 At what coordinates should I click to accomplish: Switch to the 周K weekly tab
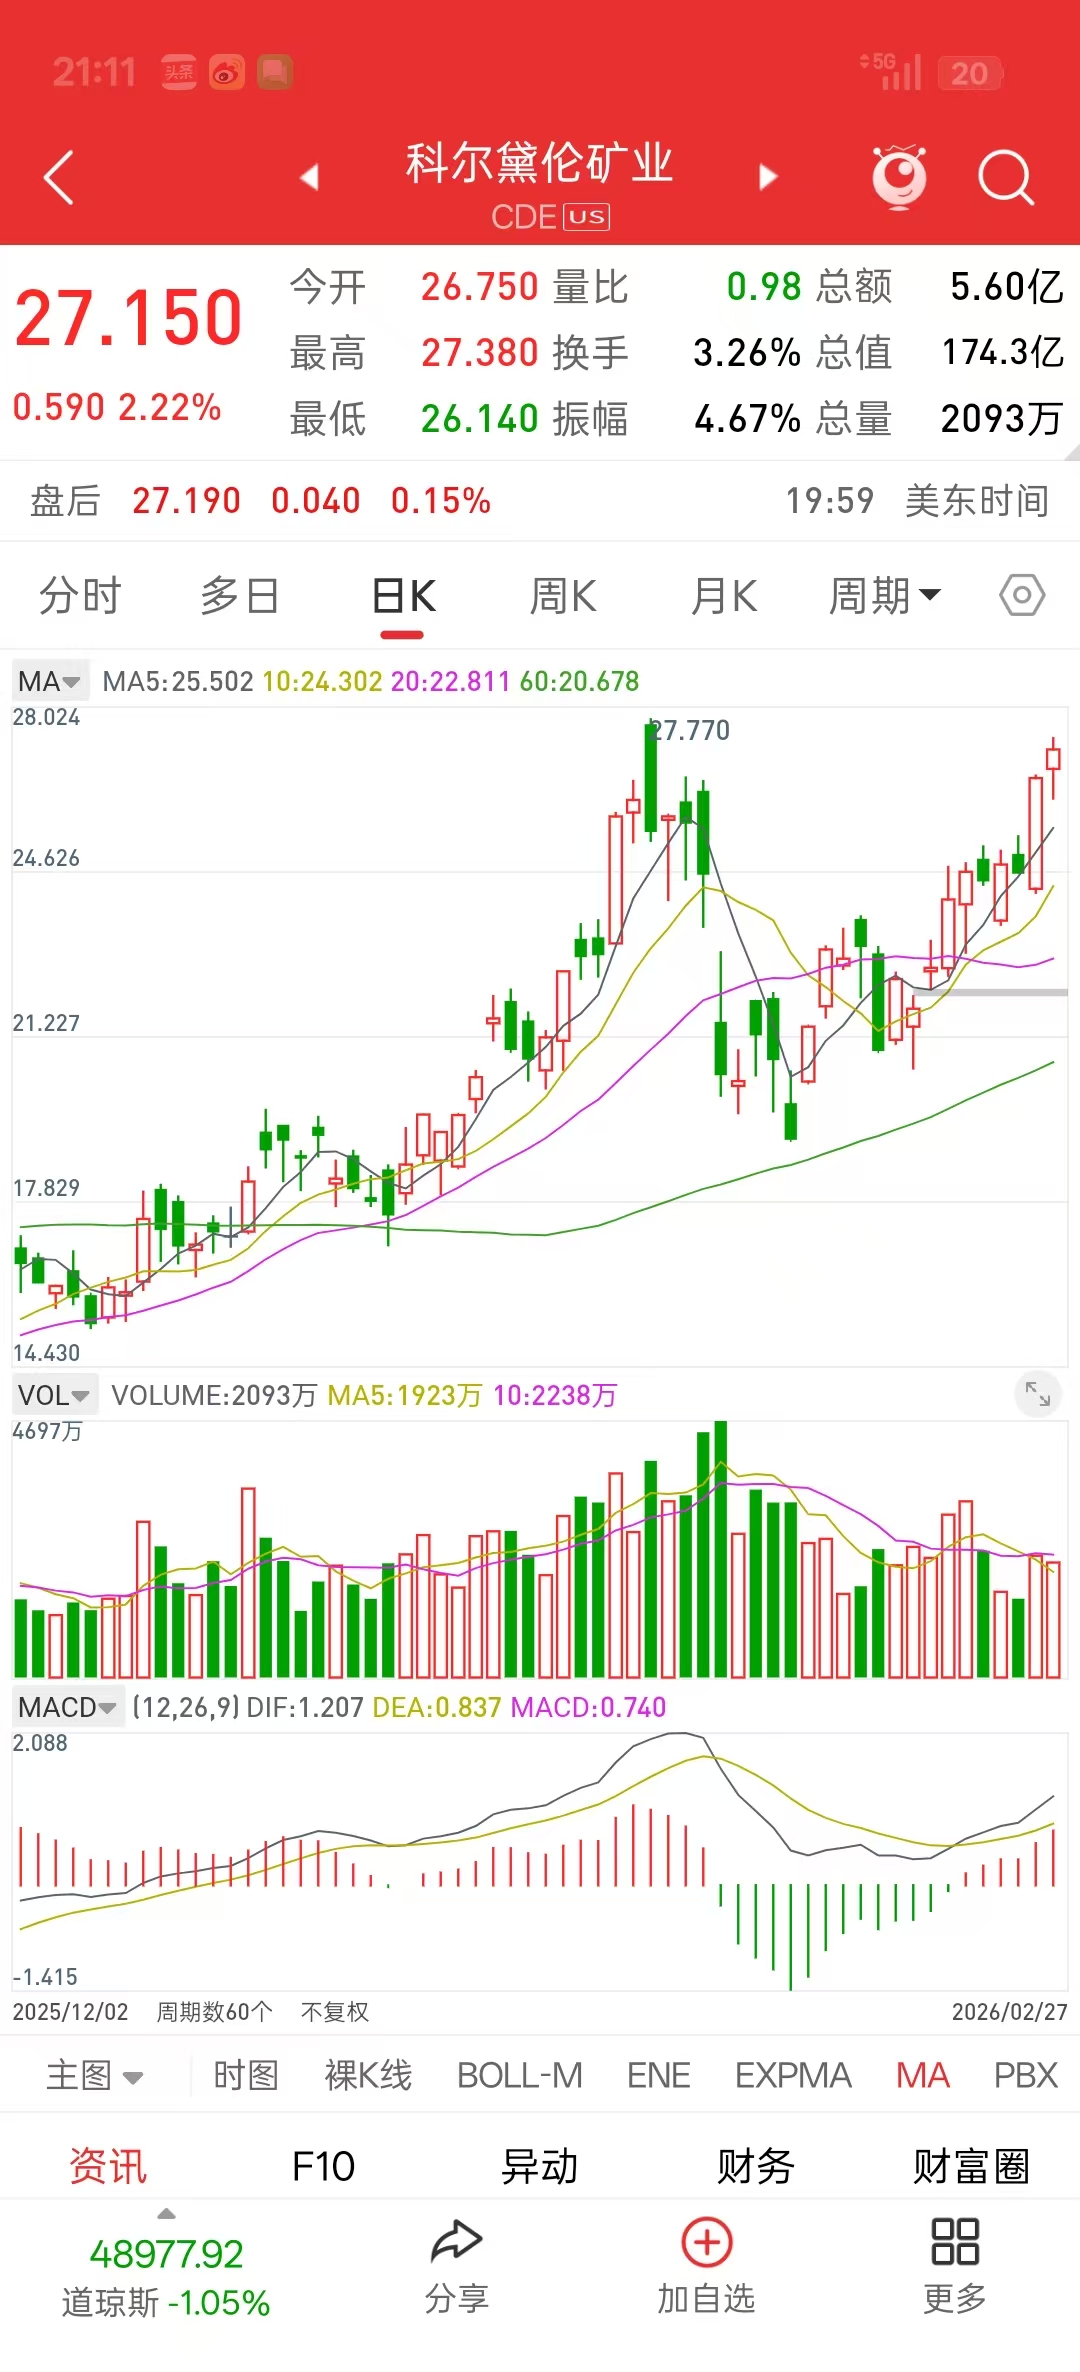click(562, 597)
